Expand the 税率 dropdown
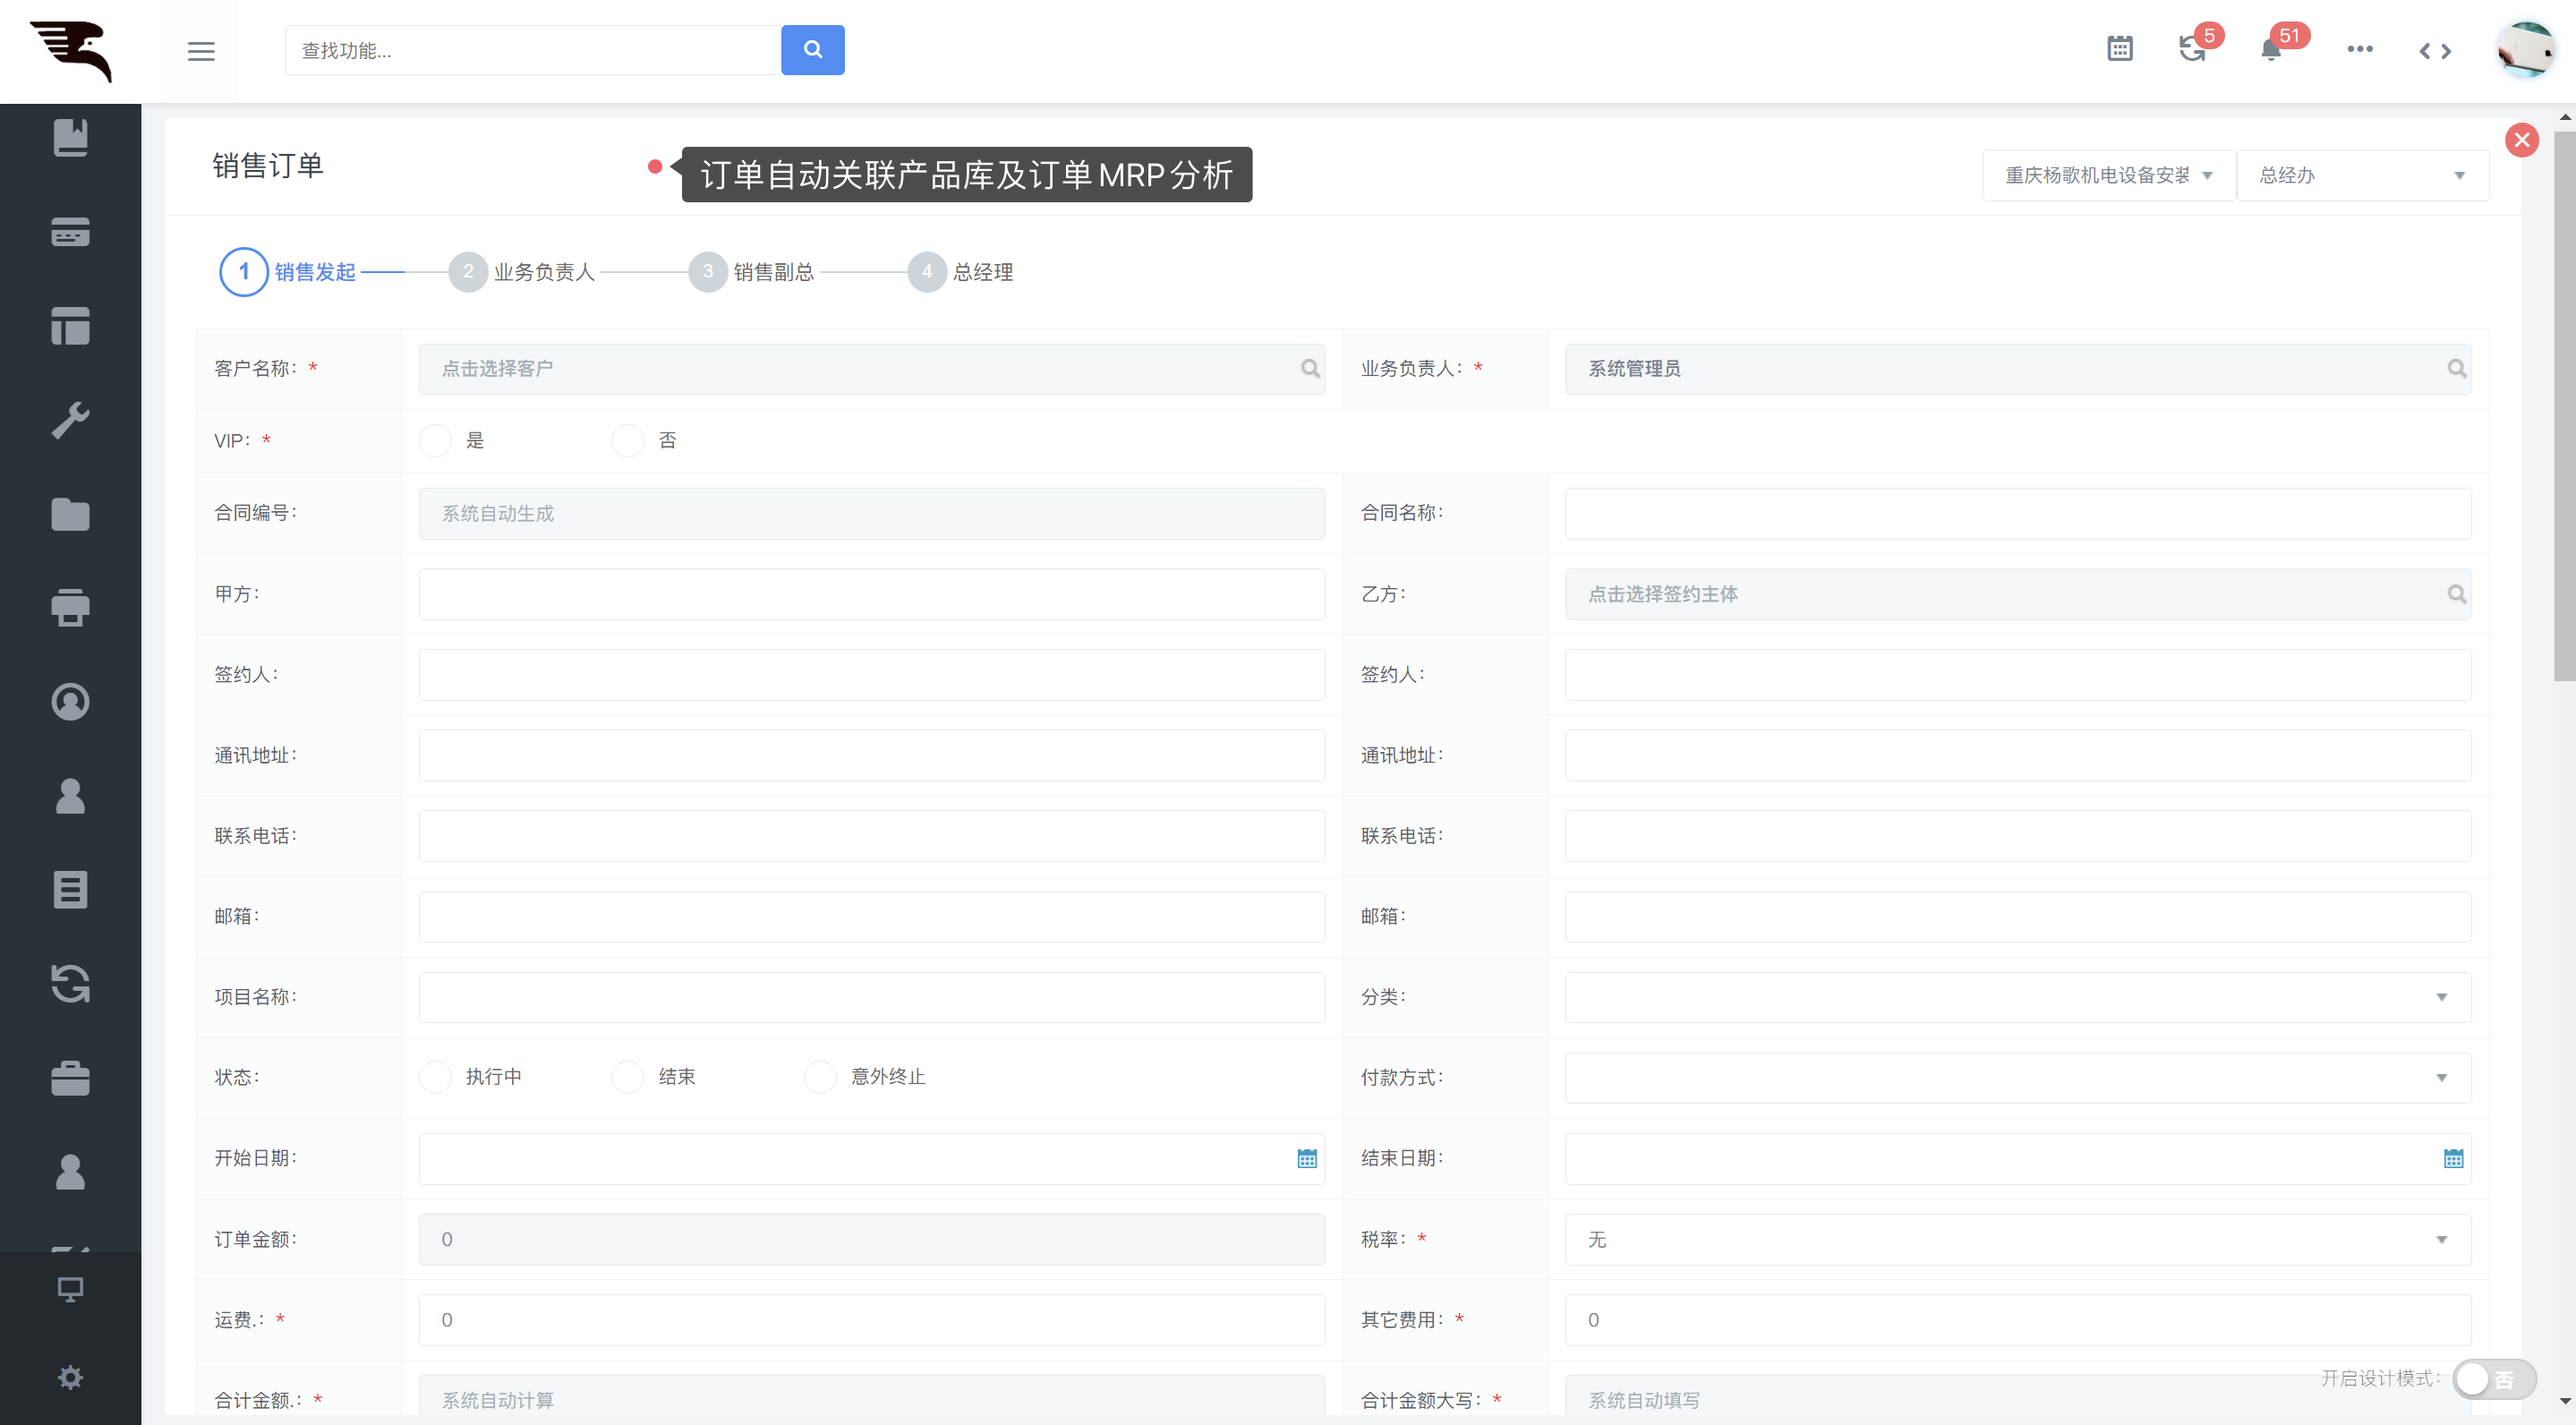2576x1425 pixels. 2017,1239
